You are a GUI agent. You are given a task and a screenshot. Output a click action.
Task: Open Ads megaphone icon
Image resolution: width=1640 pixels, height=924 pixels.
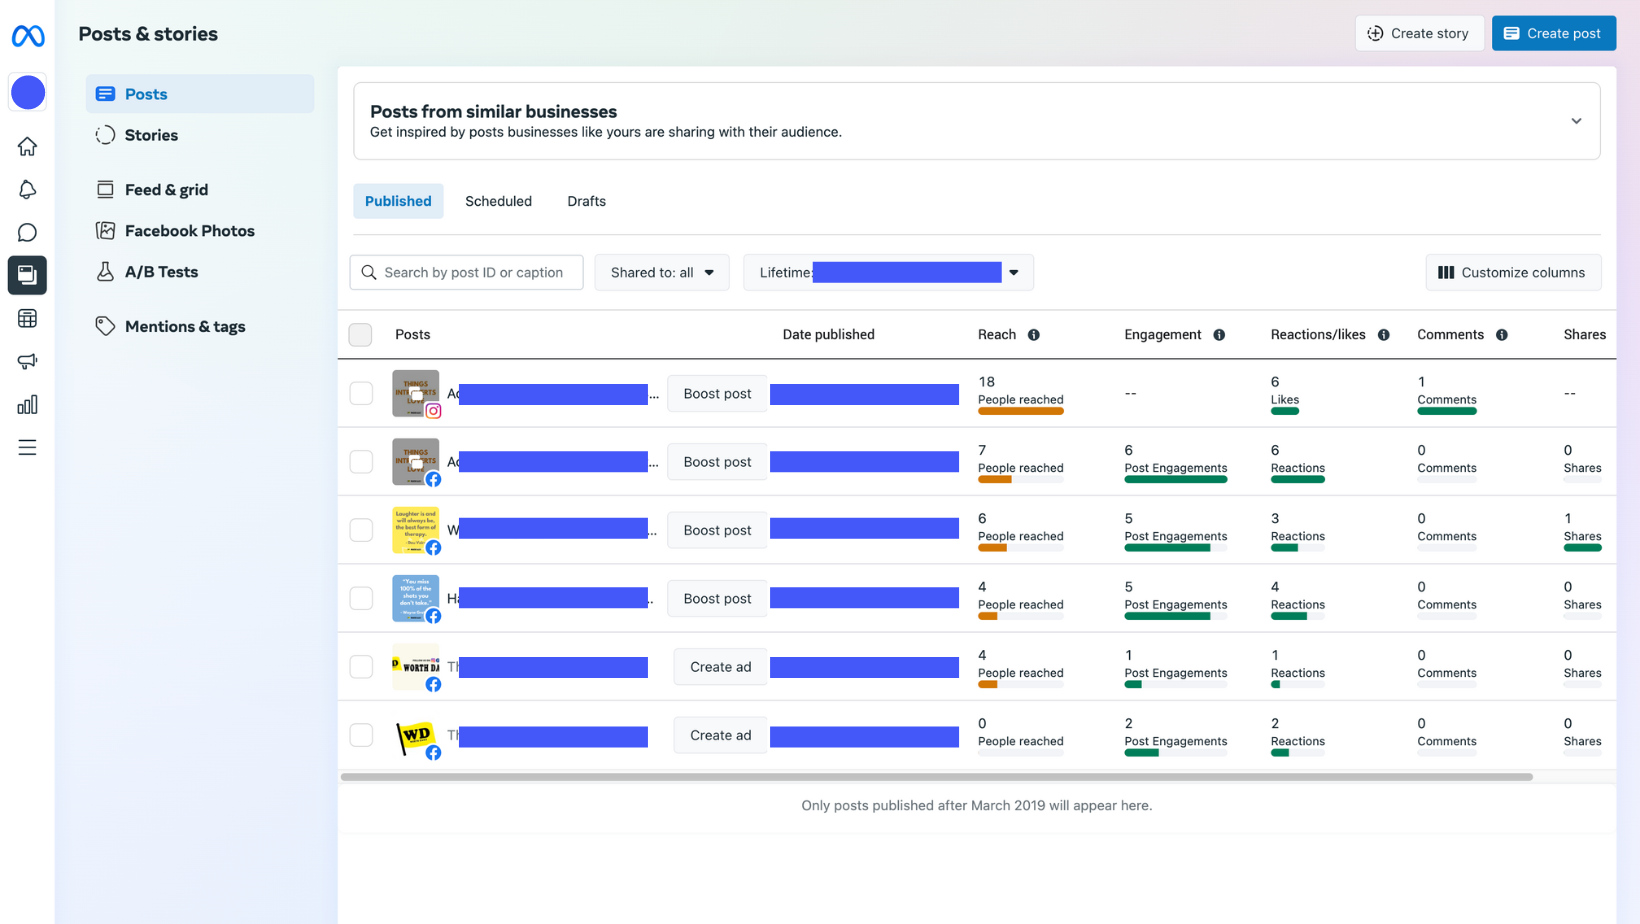(x=27, y=361)
